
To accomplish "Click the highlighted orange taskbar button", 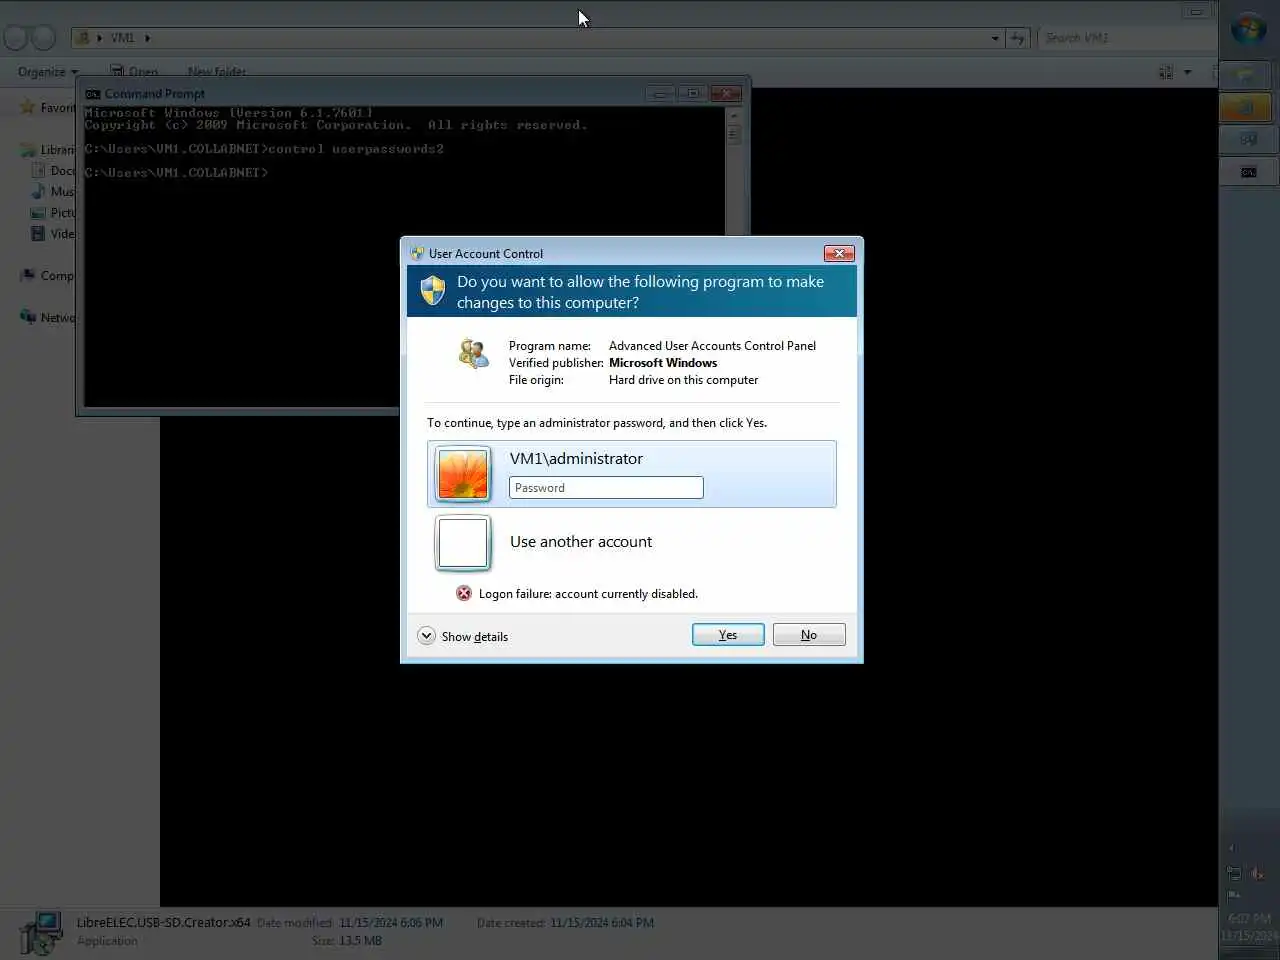I will [1246, 107].
